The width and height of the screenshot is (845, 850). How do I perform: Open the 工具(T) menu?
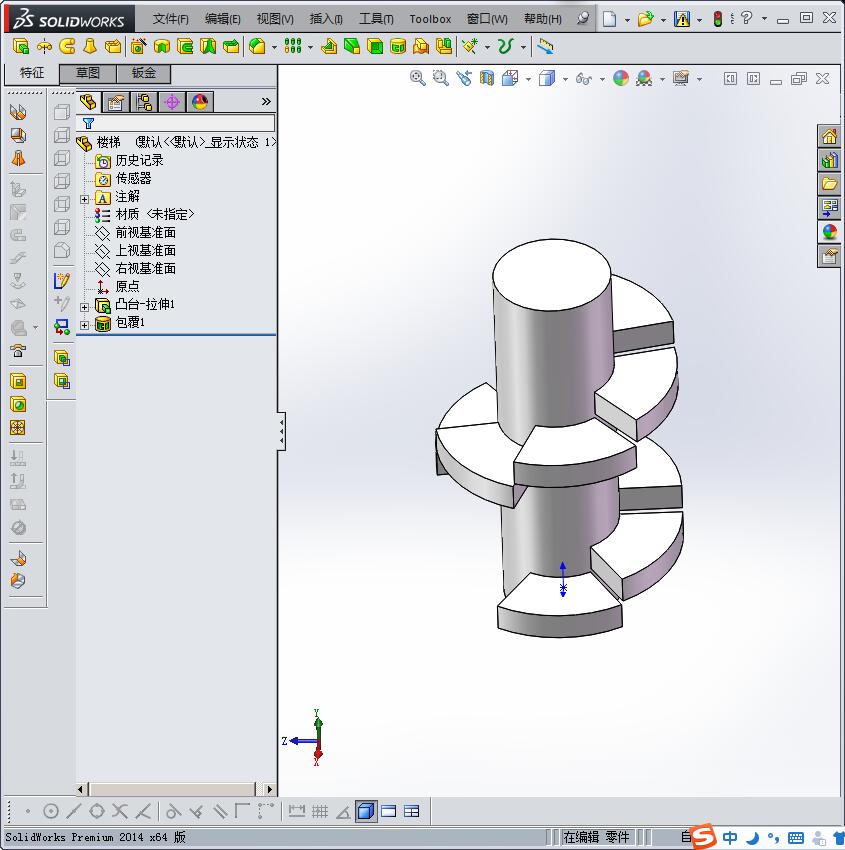click(376, 19)
